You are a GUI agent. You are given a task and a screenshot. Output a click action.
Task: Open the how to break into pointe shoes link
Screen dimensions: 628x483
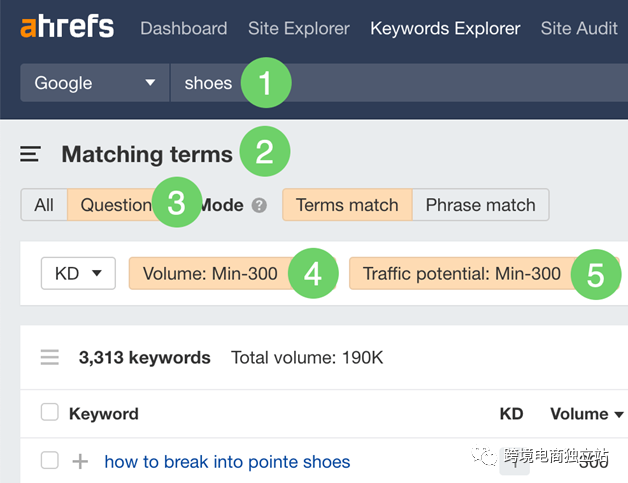[227, 462]
